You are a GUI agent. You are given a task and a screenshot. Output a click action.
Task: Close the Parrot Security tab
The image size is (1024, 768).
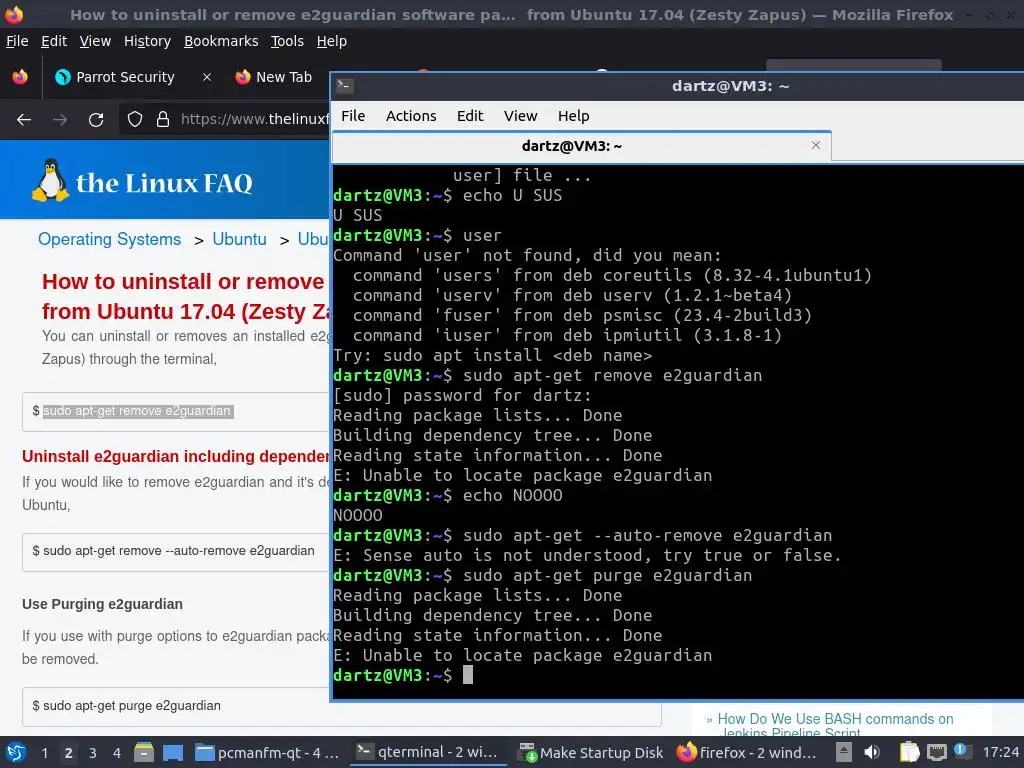[206, 77]
